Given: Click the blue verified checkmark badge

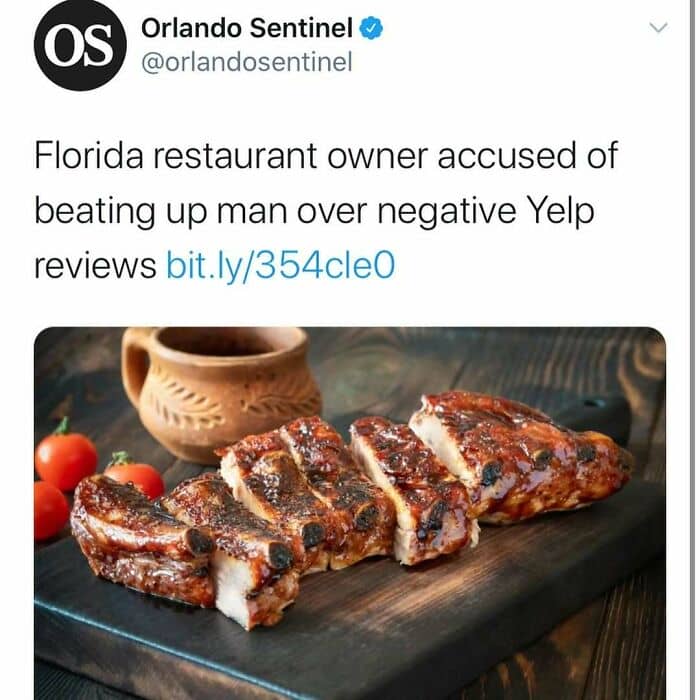Looking at the screenshot, I should pyautogui.click(x=370, y=29).
